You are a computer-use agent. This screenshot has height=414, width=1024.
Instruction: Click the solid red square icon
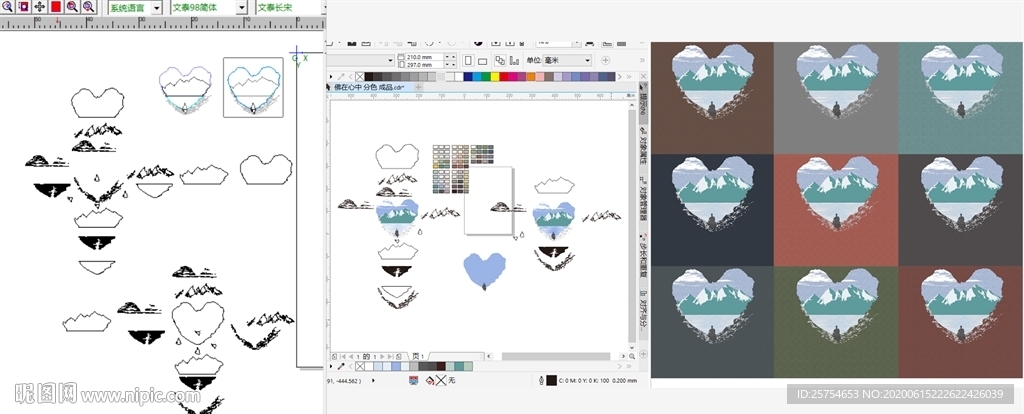pos(56,7)
